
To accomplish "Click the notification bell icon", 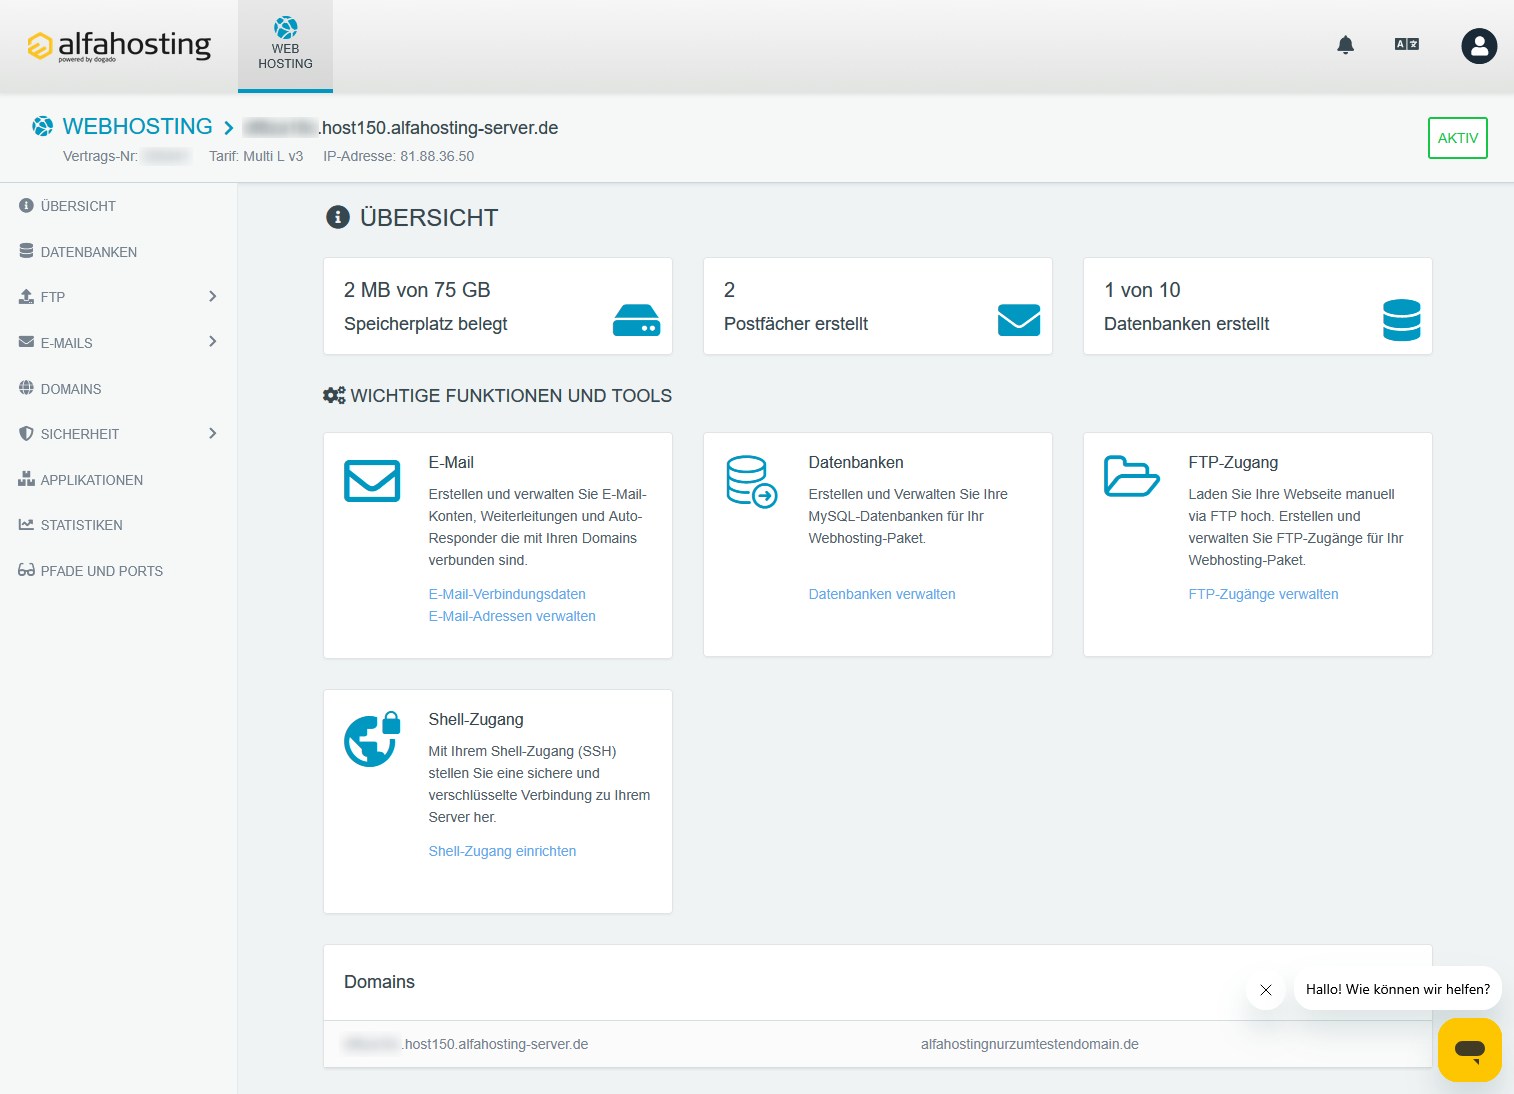I will click(x=1345, y=45).
